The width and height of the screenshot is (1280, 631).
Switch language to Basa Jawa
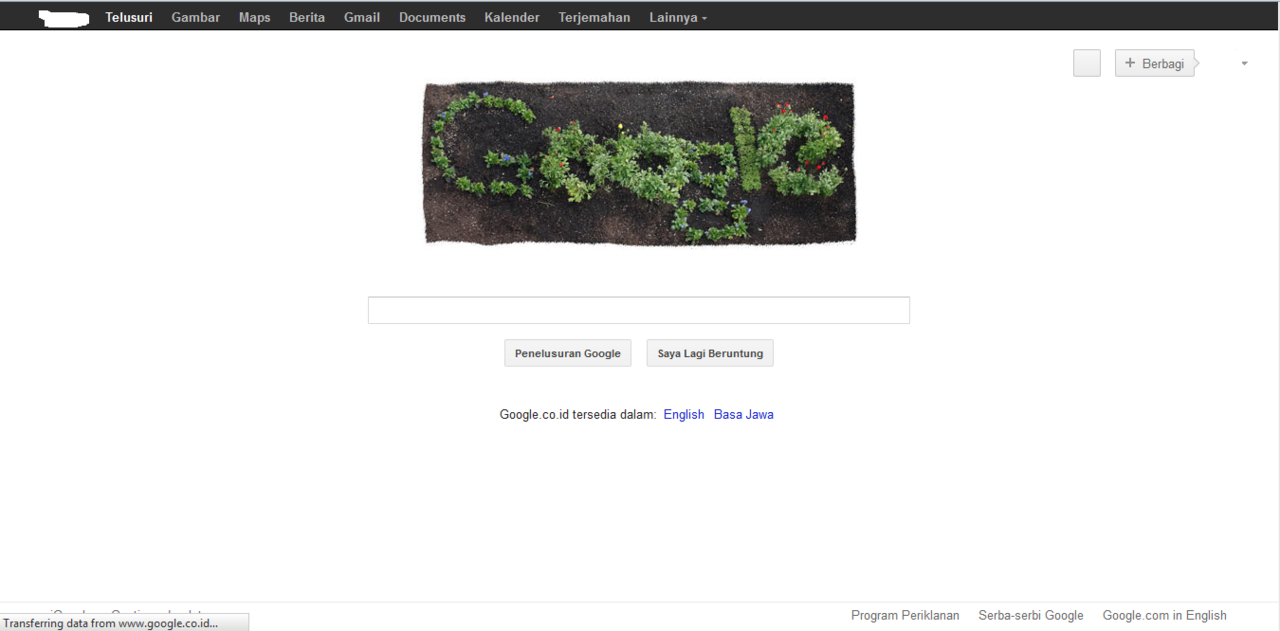pos(744,414)
